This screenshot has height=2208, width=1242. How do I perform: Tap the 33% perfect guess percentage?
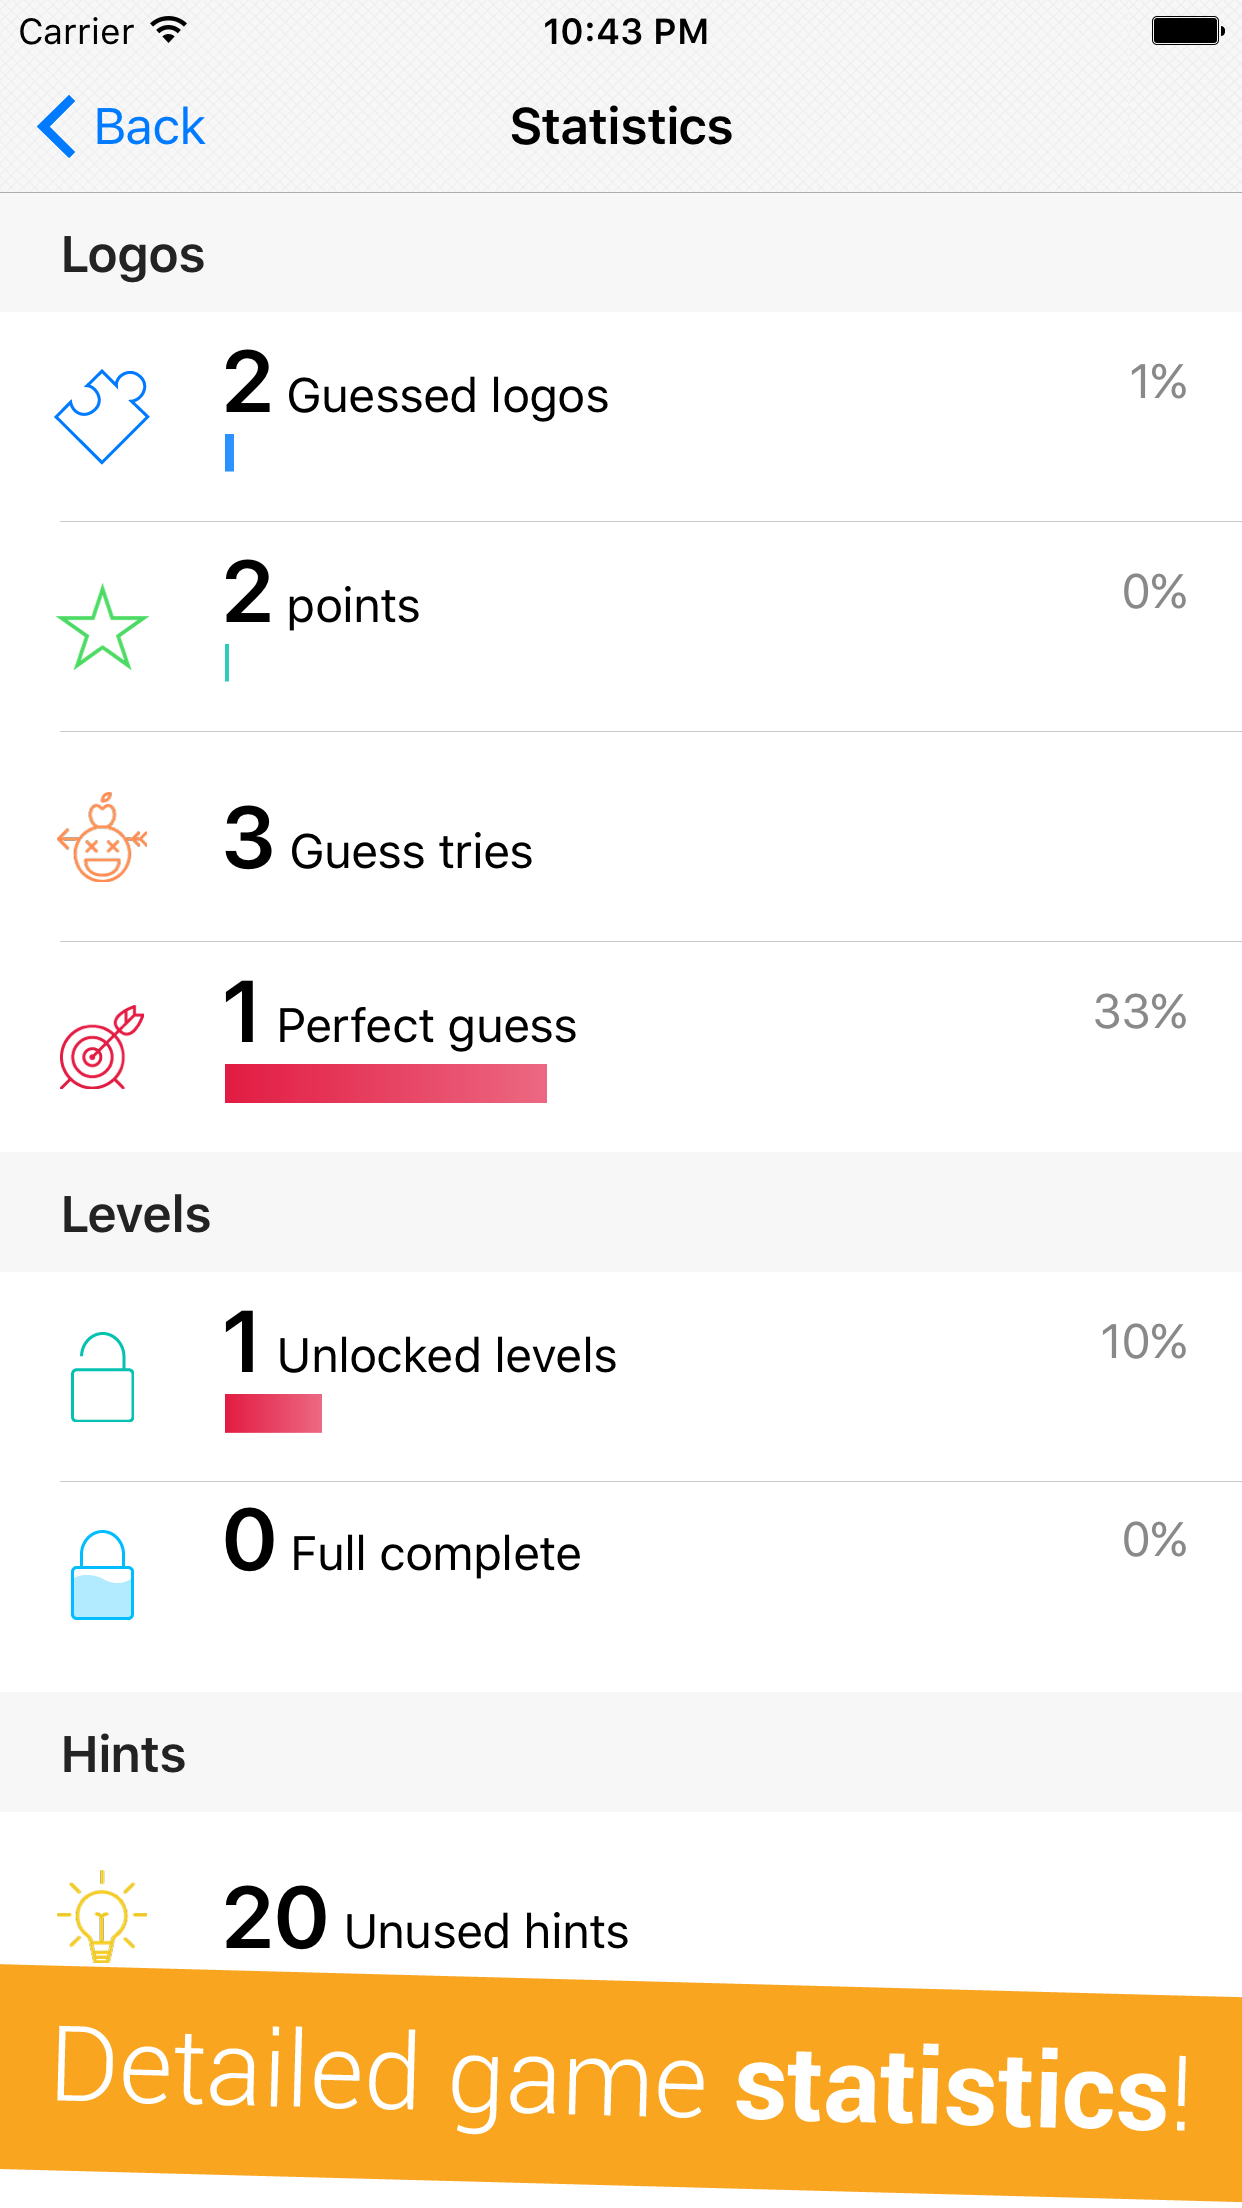[x=1139, y=1012]
